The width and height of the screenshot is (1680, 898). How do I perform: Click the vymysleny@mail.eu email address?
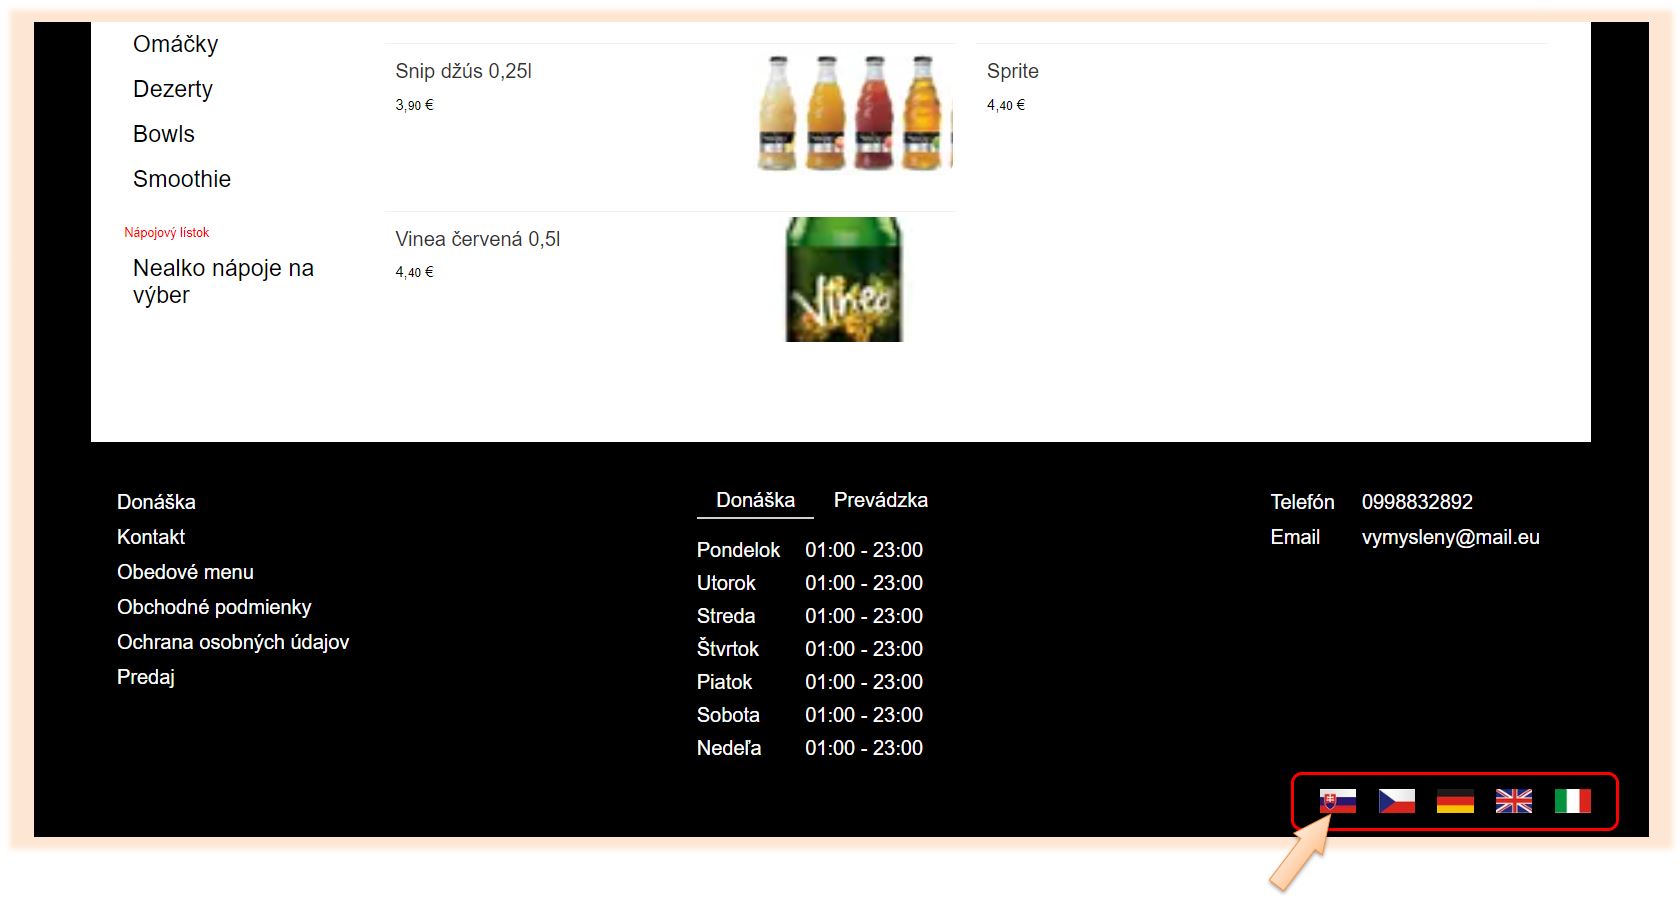click(1450, 537)
